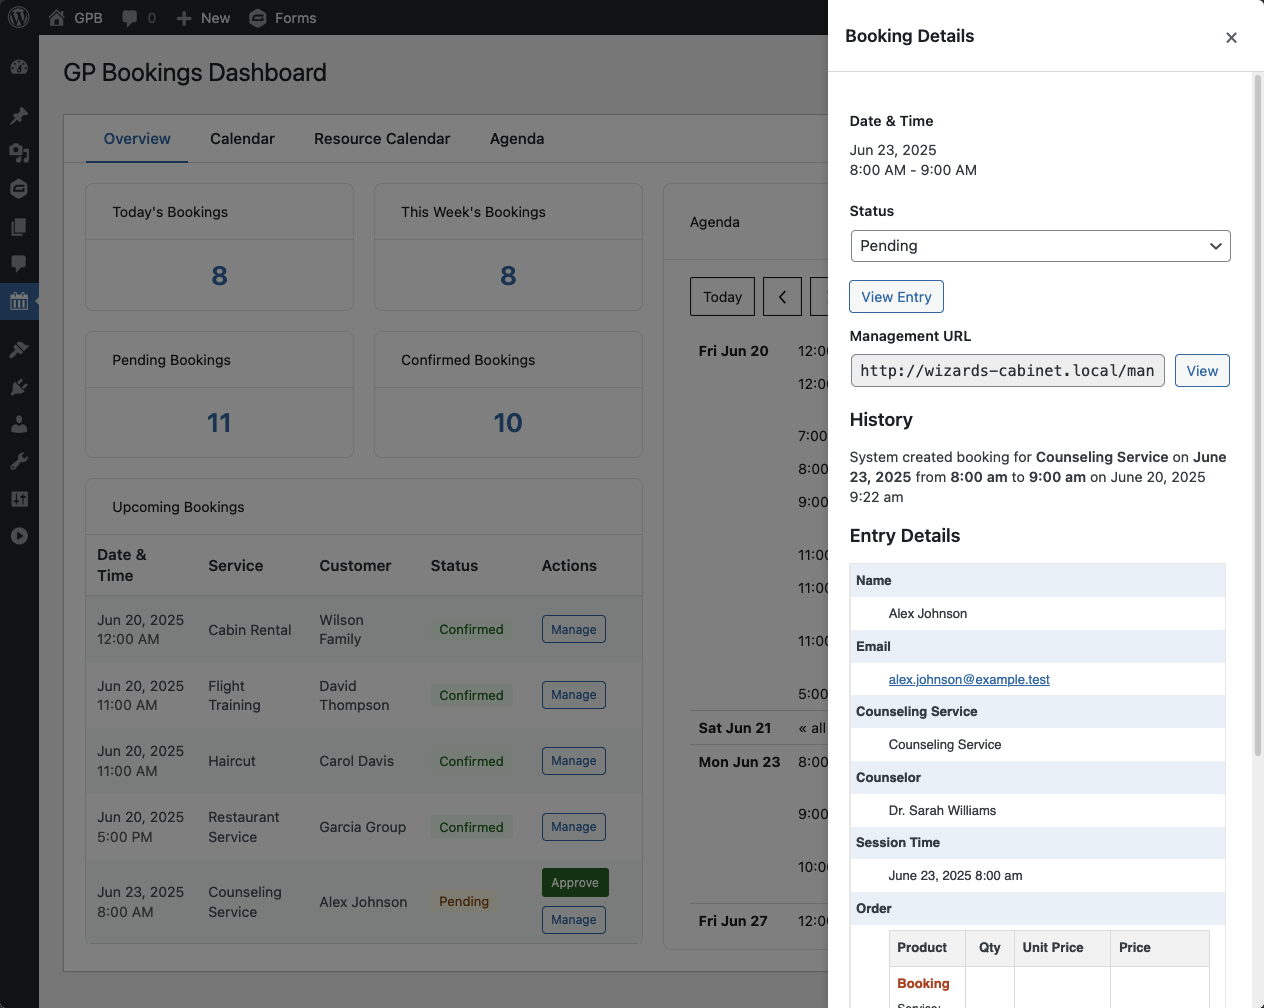Manage the Haircut booking for Carol Davis
The width and height of the screenshot is (1264, 1008).
click(x=574, y=761)
